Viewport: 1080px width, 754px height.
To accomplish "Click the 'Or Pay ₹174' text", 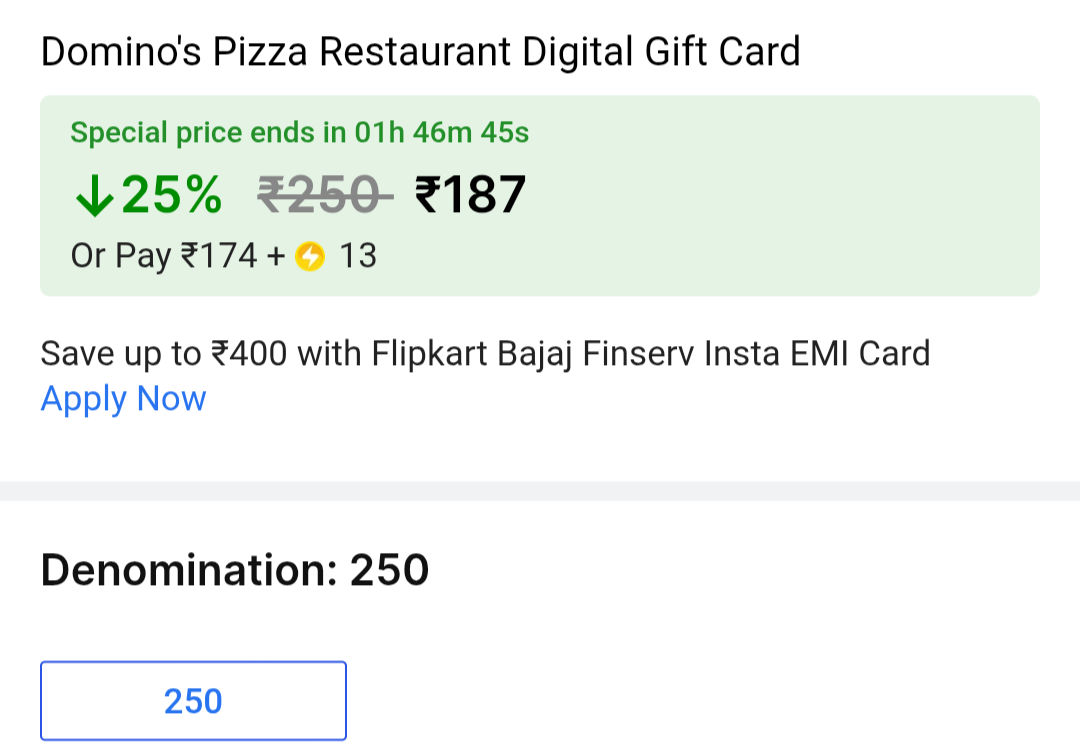I will 164,257.
